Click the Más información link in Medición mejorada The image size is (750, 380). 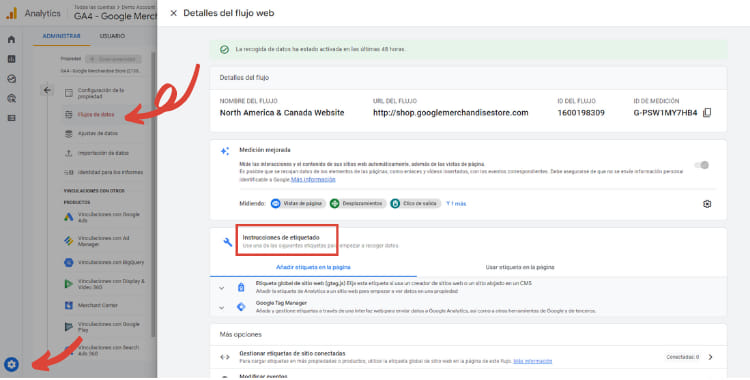tap(313, 179)
